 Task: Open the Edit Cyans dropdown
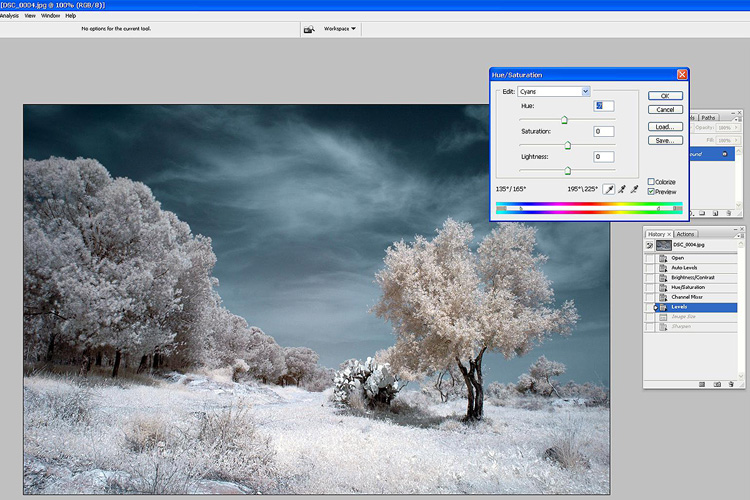tap(585, 91)
